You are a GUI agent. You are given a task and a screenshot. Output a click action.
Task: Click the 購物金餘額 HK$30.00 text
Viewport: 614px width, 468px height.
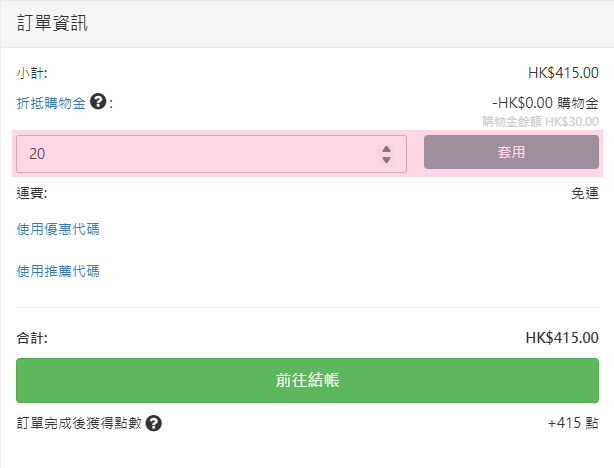click(x=540, y=121)
